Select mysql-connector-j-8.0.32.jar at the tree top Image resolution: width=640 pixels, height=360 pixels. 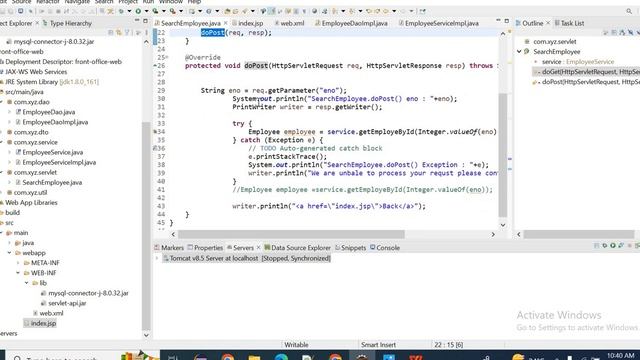click(x=54, y=42)
